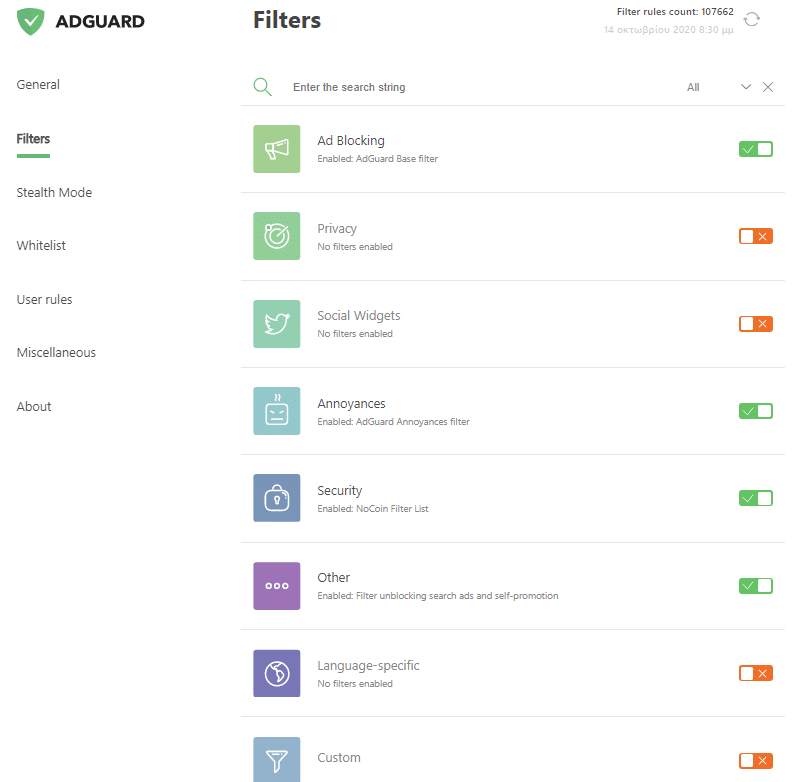This screenshot has width=796, height=782.
Task: Enable the Language-specific toggle
Action: (x=755, y=673)
